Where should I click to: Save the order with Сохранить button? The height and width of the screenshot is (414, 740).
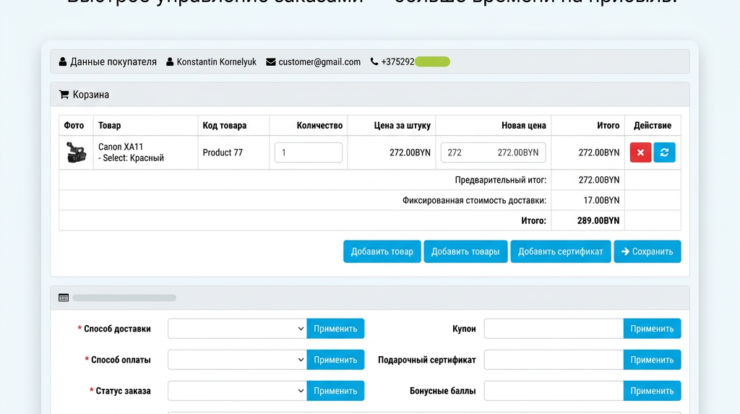[x=647, y=252]
